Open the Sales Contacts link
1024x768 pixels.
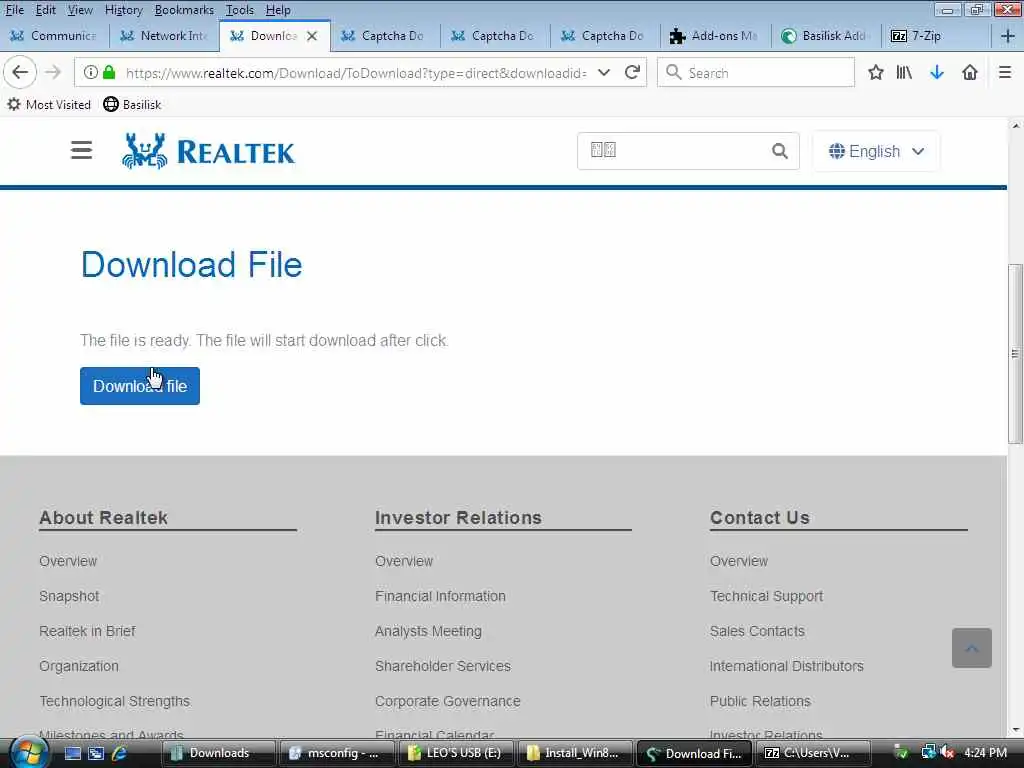(x=757, y=632)
